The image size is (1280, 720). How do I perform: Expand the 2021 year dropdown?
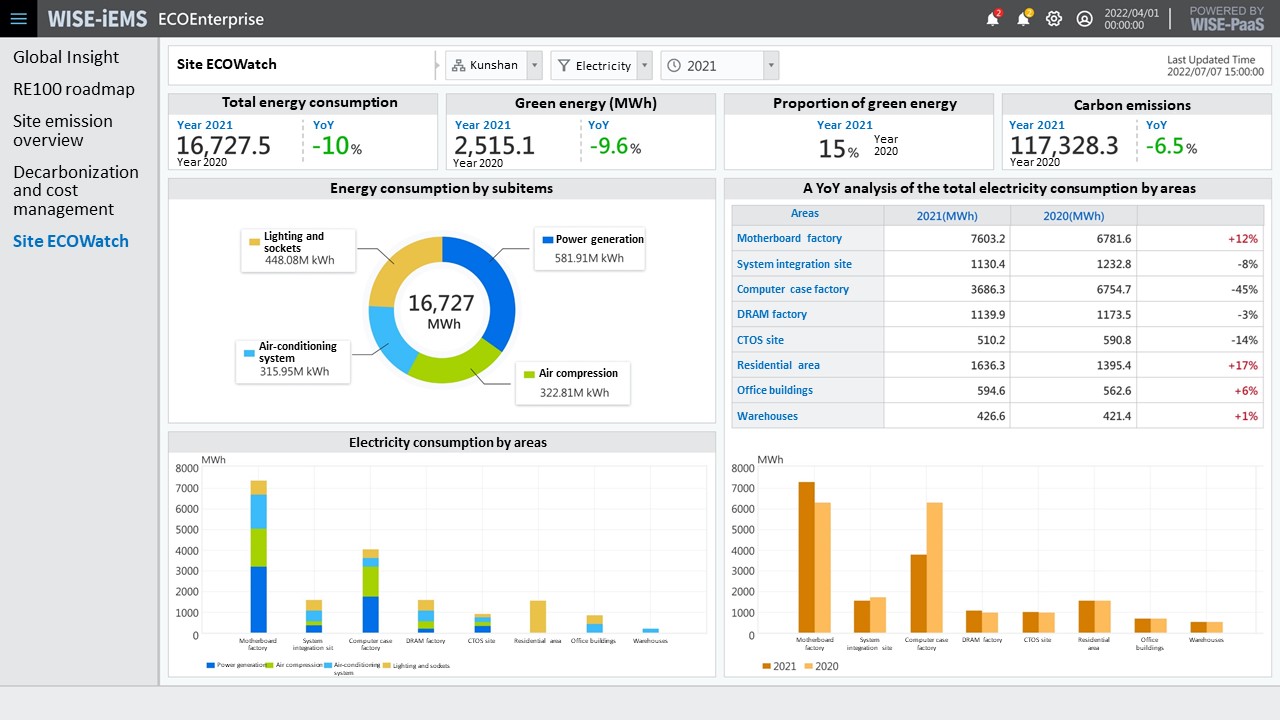point(771,66)
